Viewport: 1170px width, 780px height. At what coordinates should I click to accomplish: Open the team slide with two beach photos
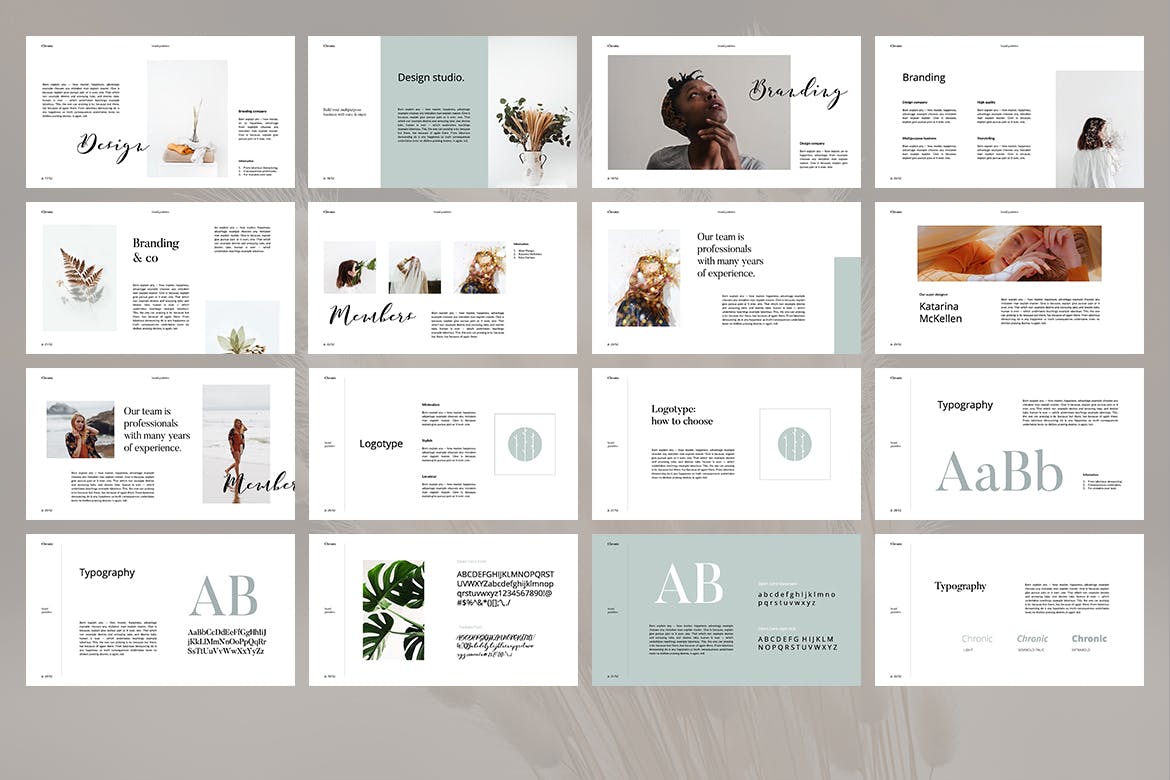[x=160, y=443]
